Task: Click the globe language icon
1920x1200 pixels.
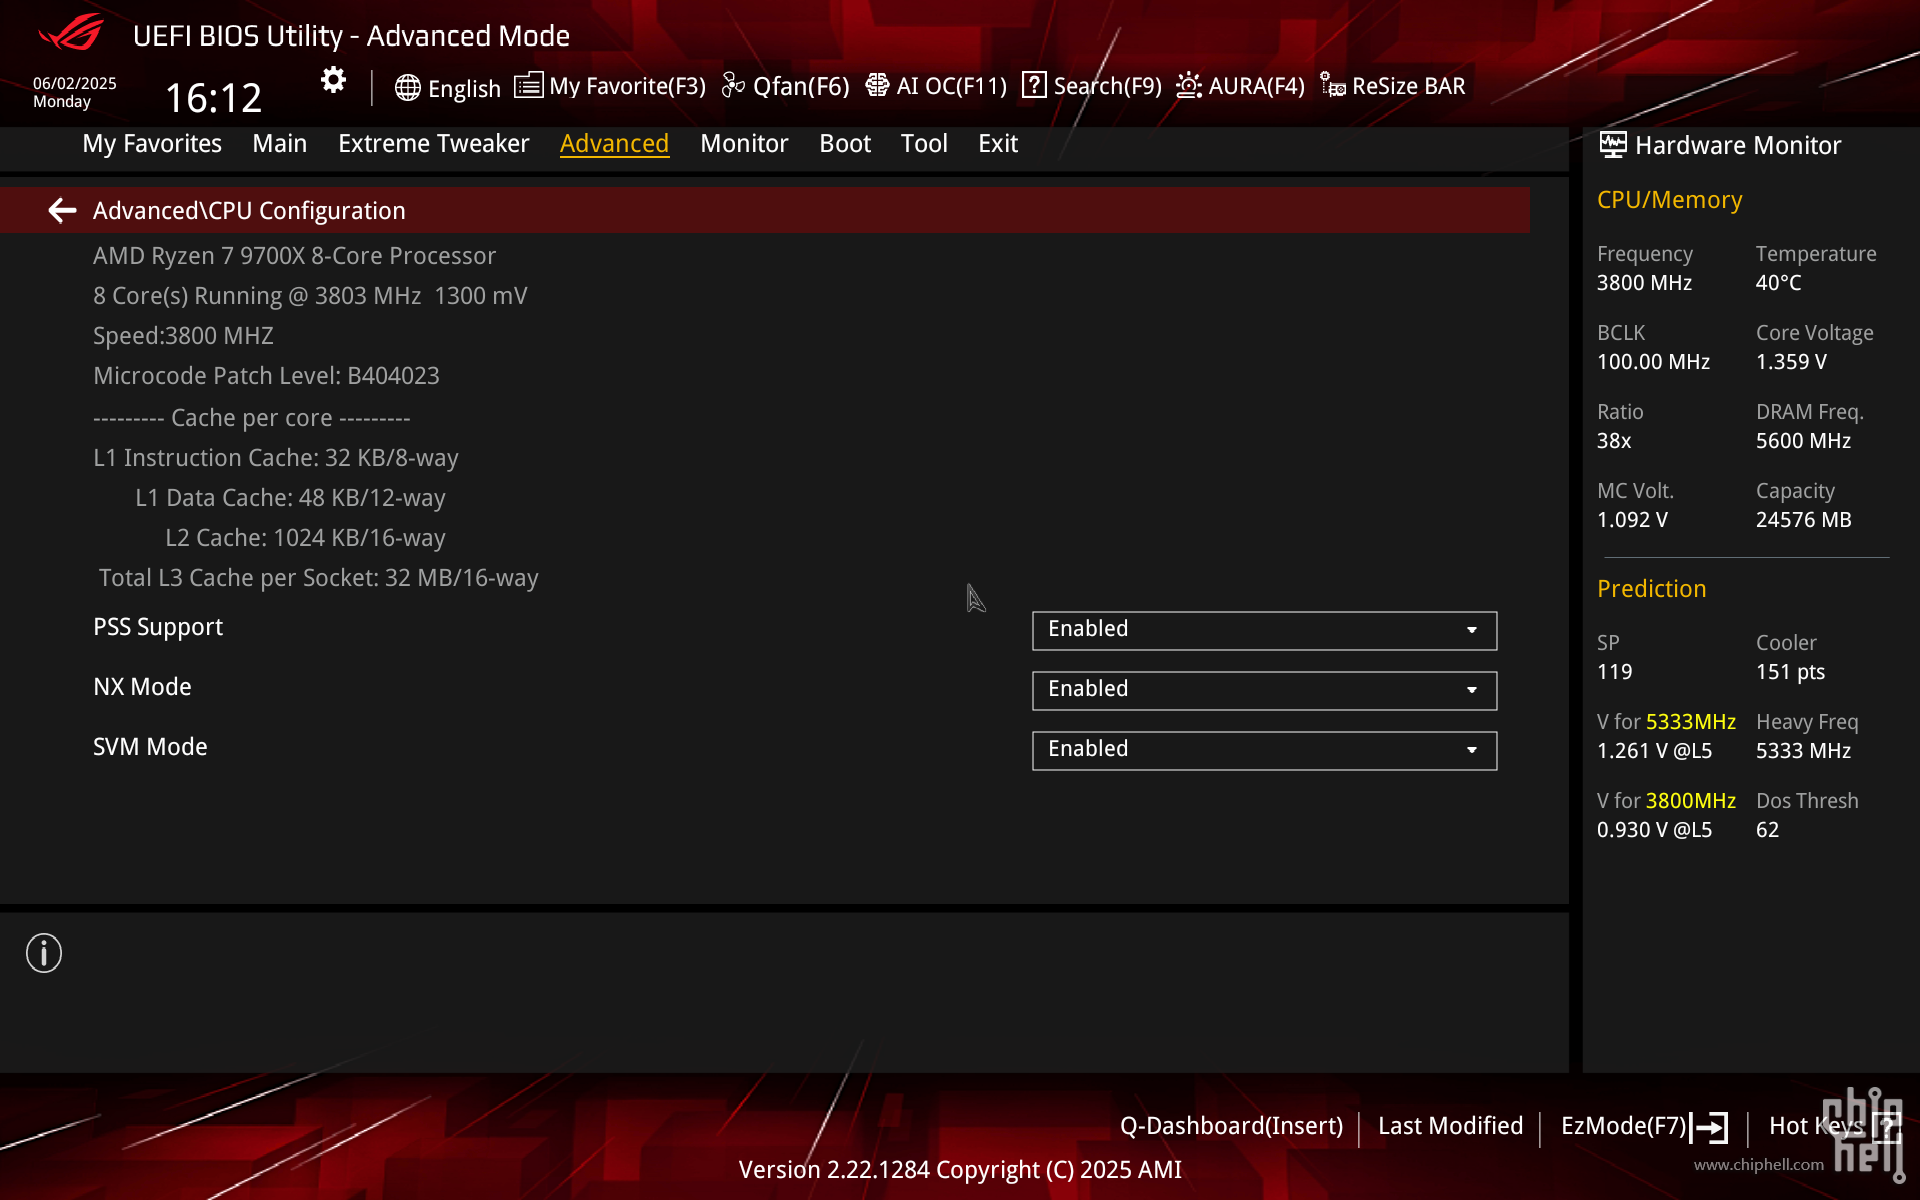Action: 407,88
